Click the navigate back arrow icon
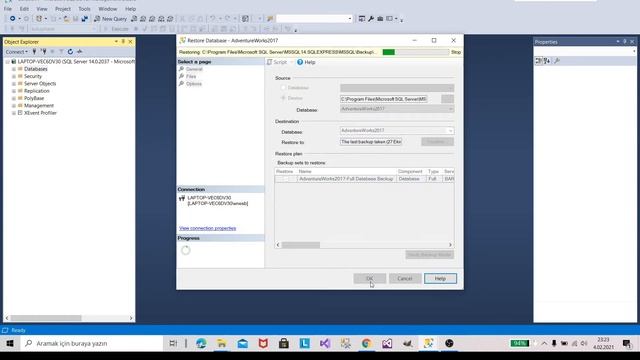Screen dimensions: 640x360 [x=12, y=19]
